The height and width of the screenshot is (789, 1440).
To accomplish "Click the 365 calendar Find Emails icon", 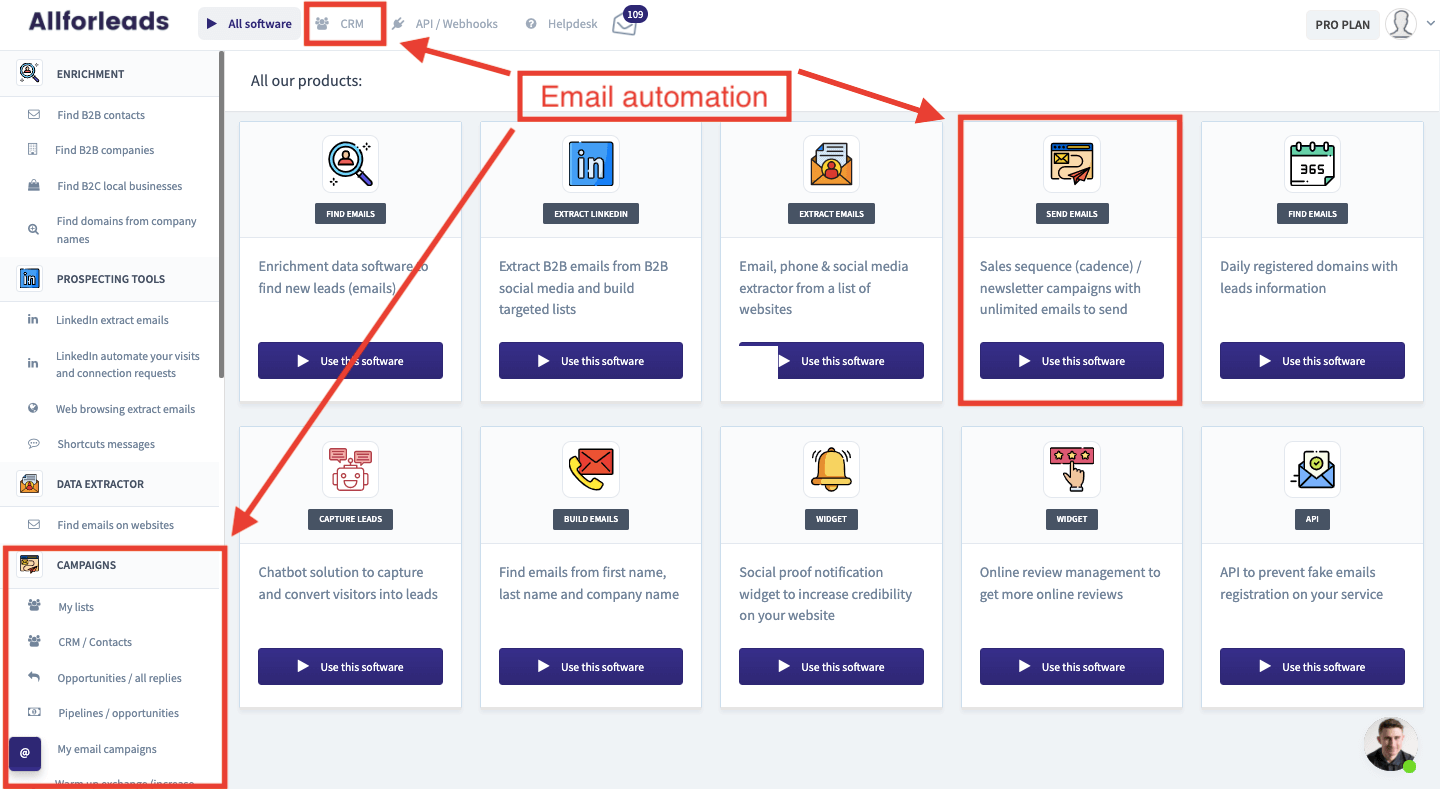I will [x=1312, y=164].
